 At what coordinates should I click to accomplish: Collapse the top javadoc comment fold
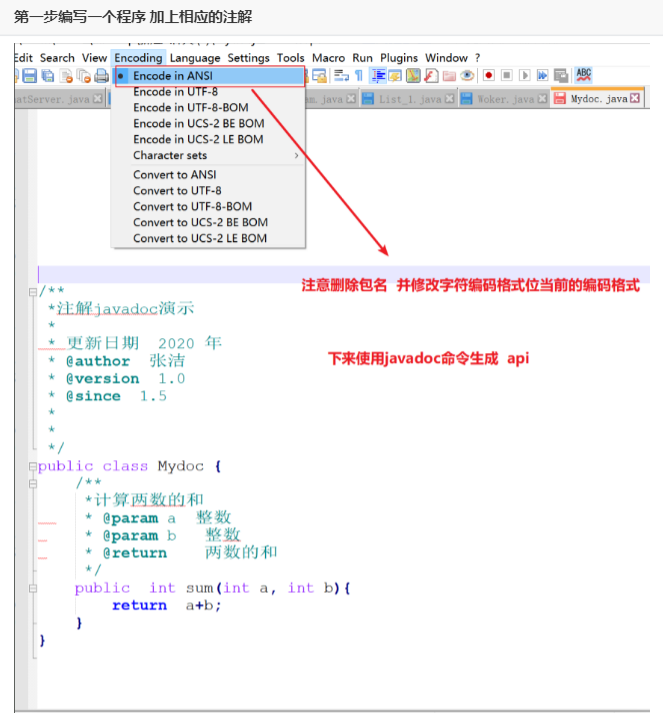pos(32,291)
